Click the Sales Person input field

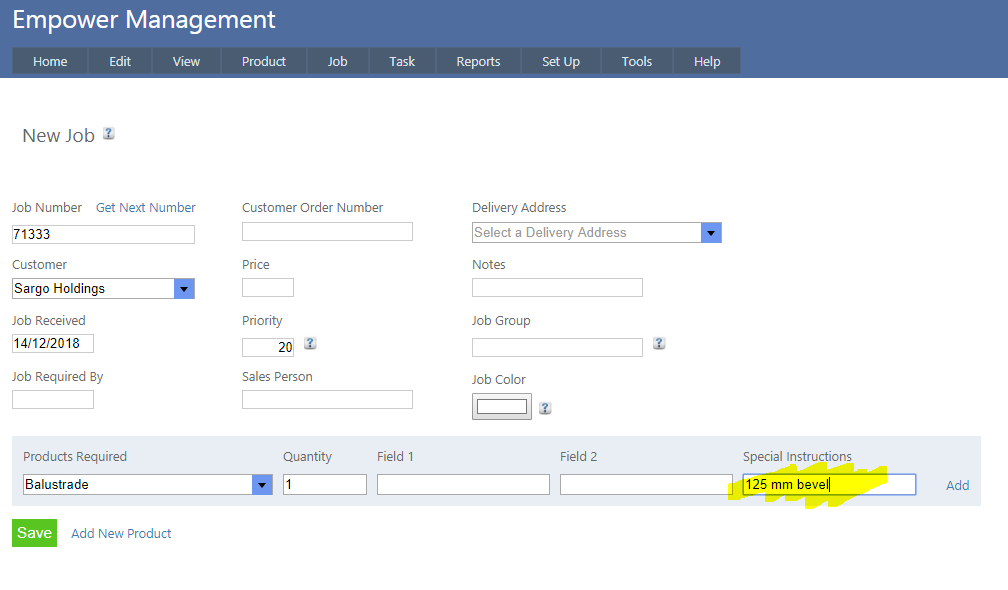coord(327,400)
